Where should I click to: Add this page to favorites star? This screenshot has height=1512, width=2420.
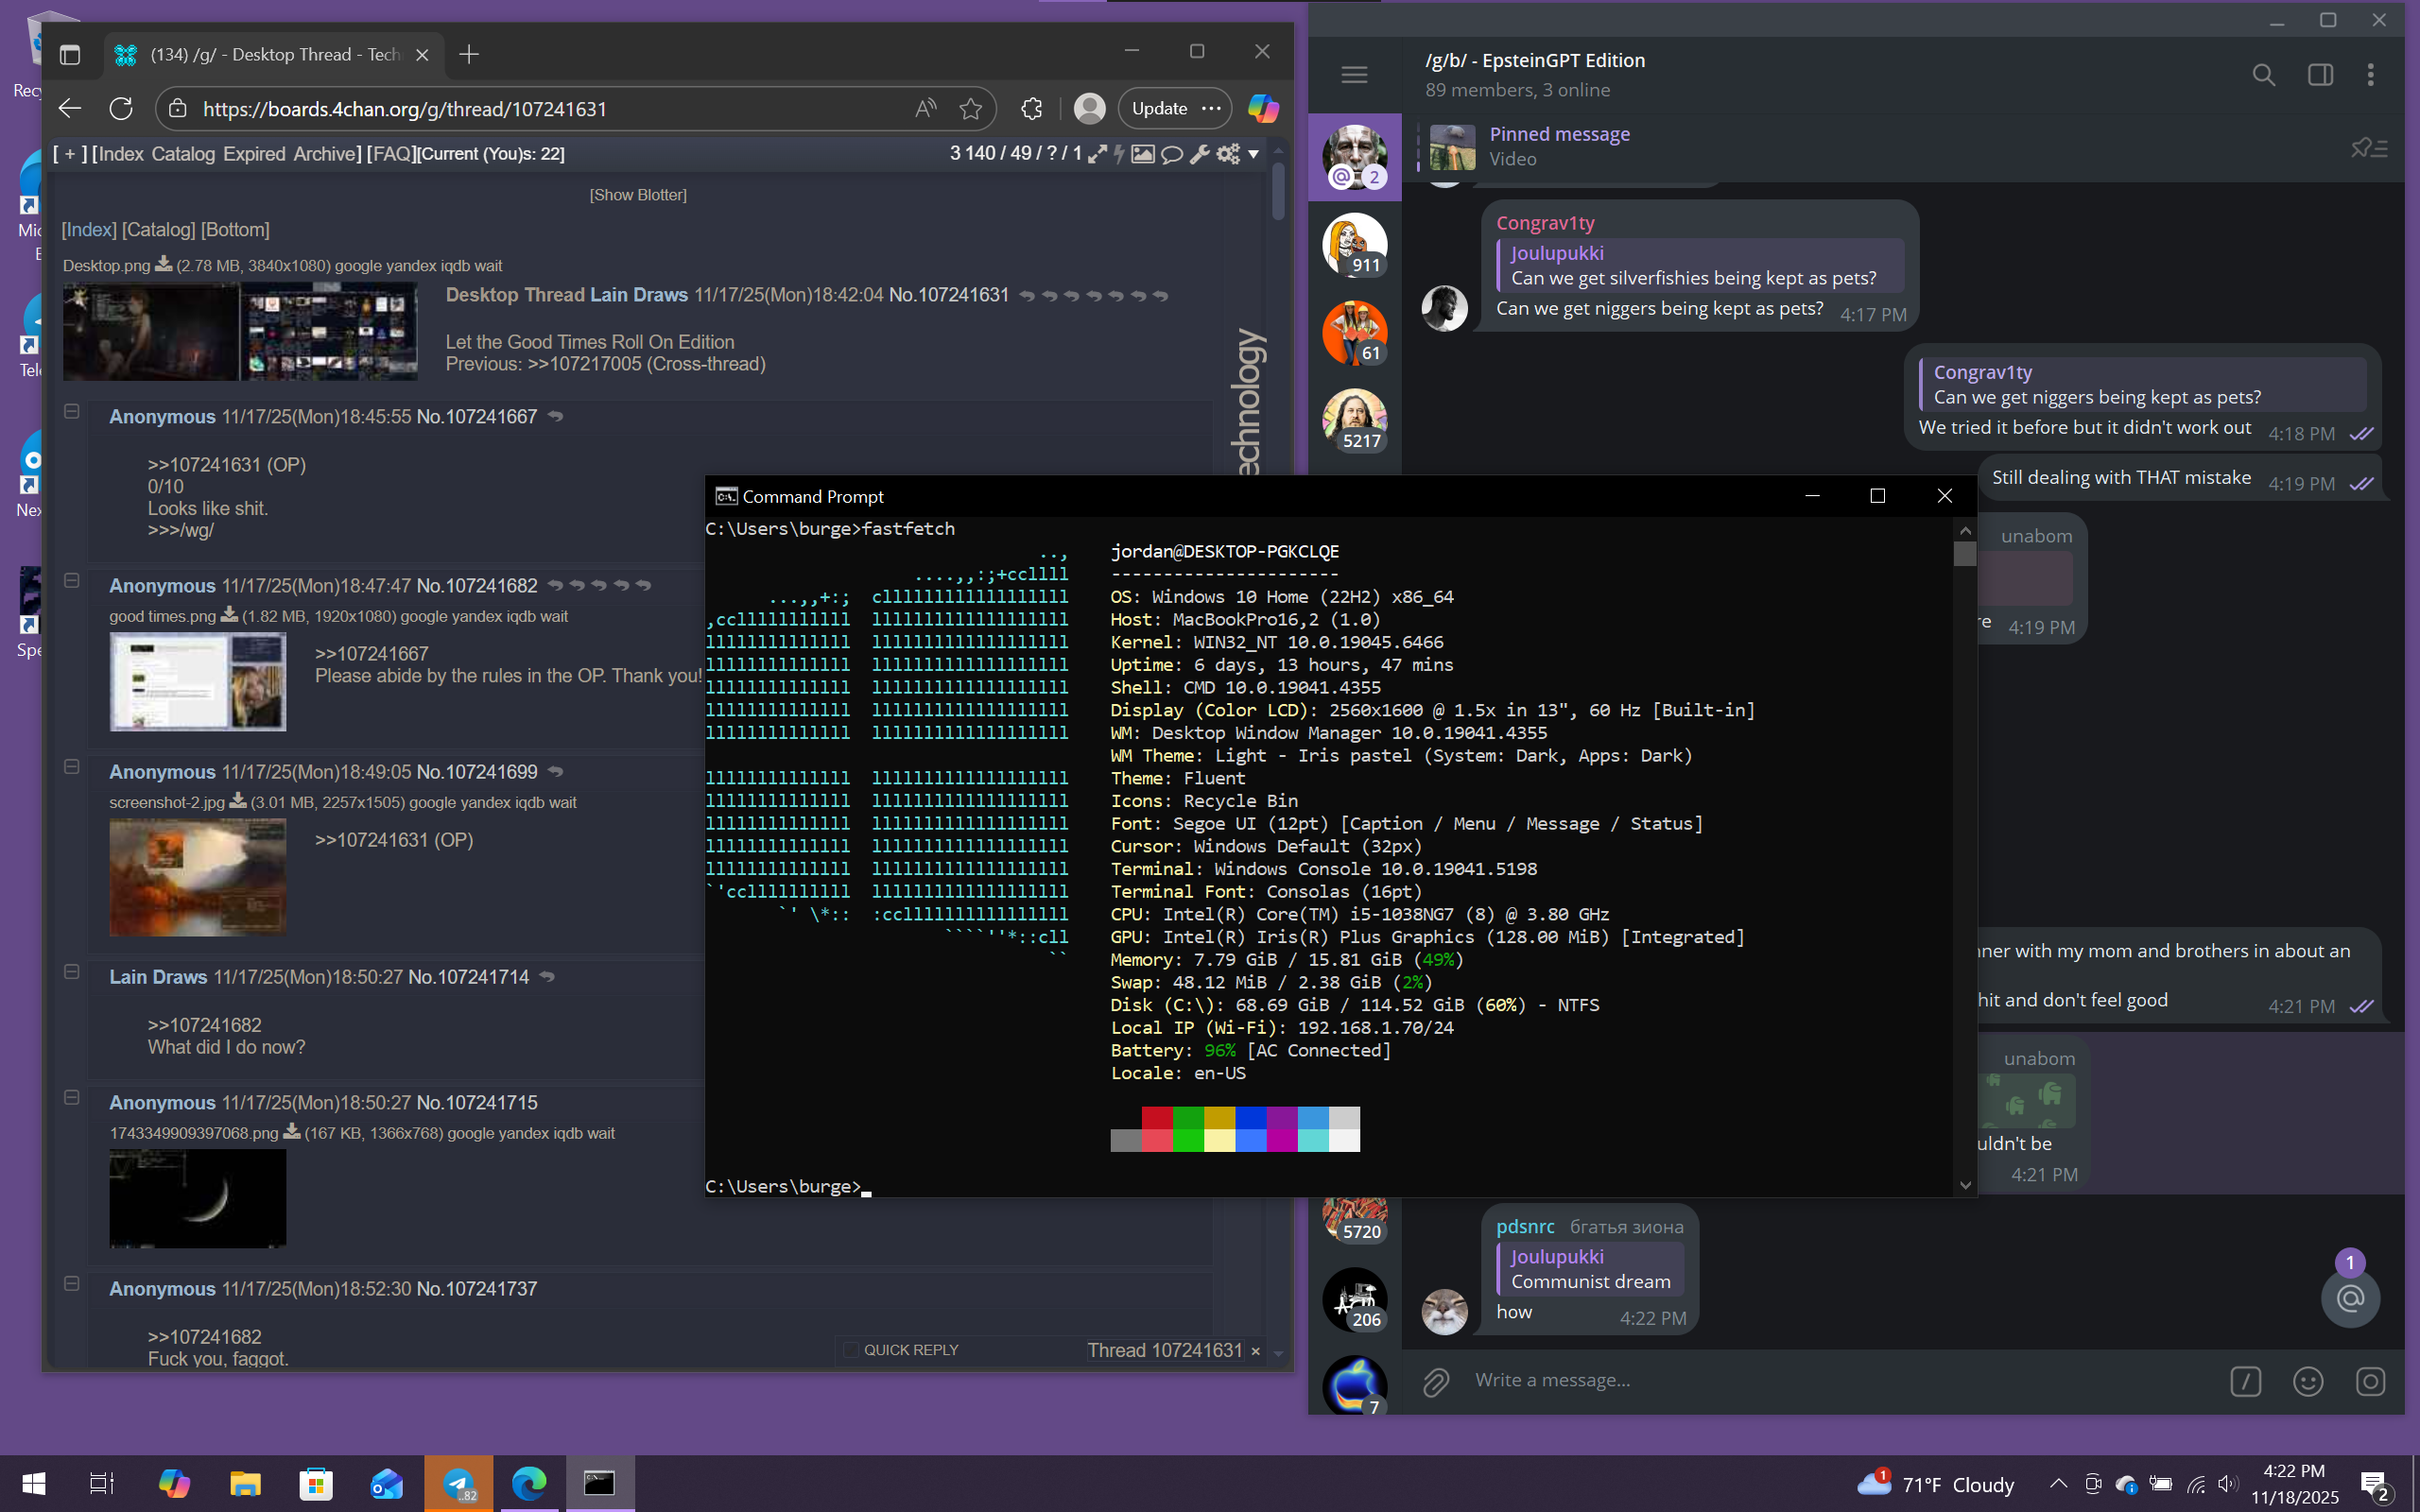click(970, 108)
